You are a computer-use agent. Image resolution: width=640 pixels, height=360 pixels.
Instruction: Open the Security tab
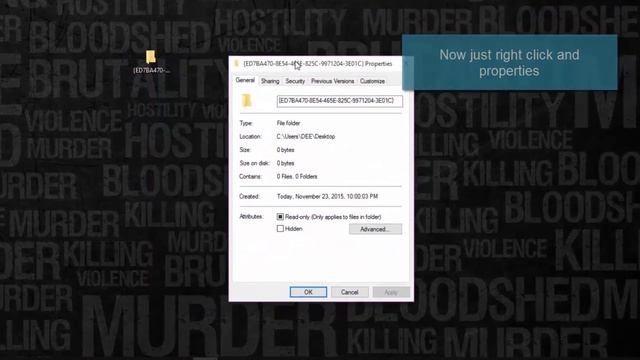pos(295,81)
